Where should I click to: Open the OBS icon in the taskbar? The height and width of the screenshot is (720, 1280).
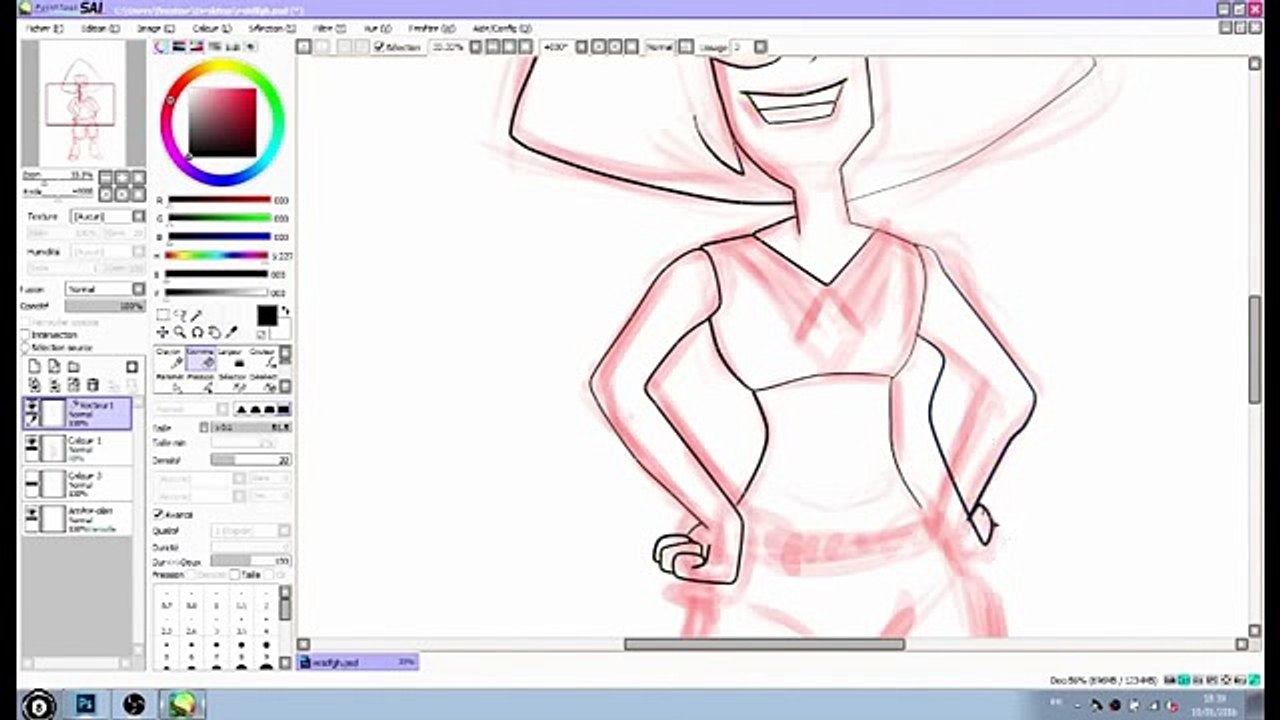134,705
